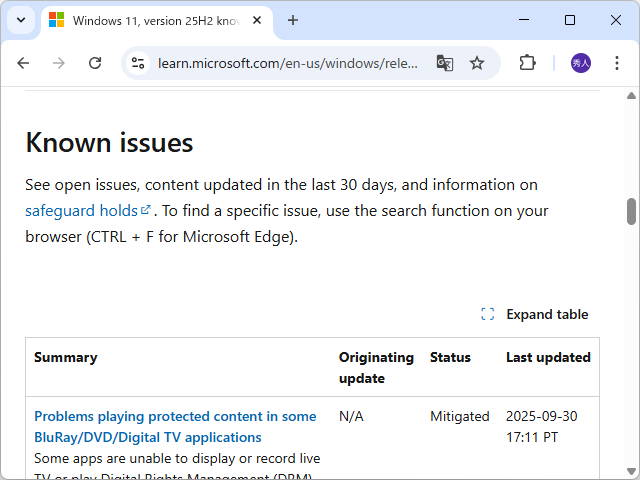Expand the tab search dropdown

coord(21,20)
